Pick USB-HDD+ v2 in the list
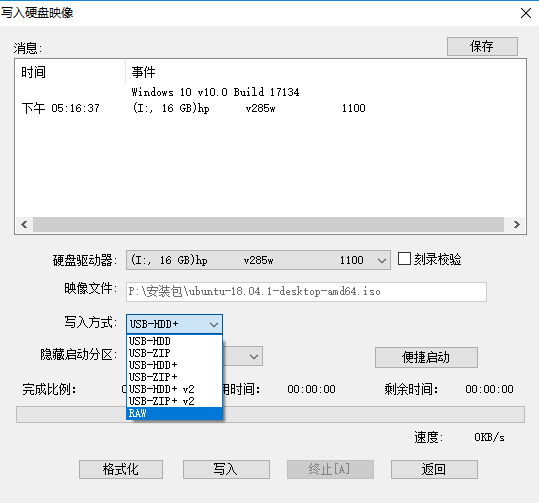539x503 pixels. point(174,389)
